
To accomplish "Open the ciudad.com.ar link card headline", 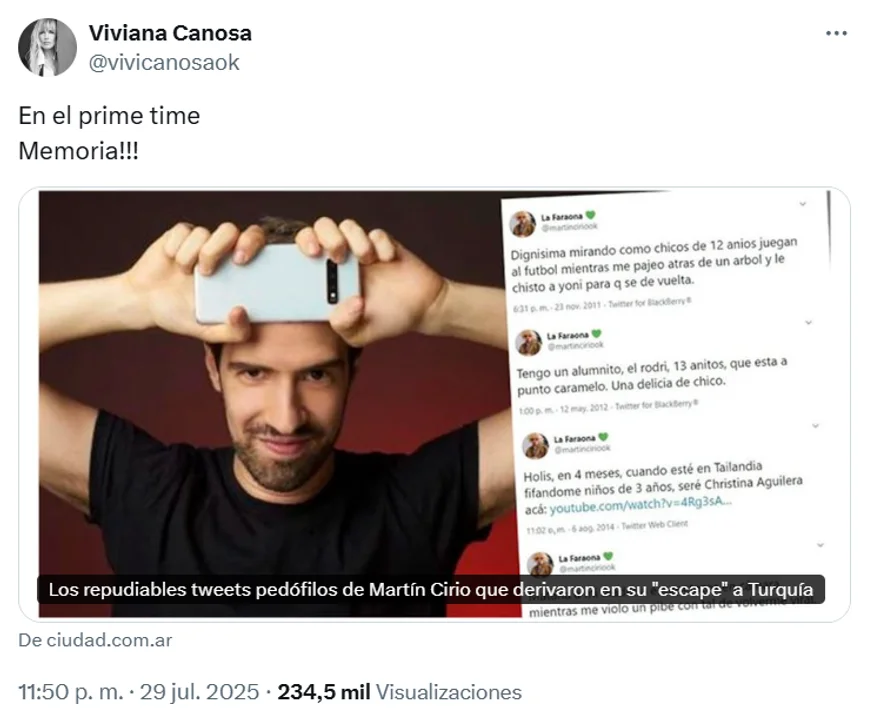I will coord(430,590).
